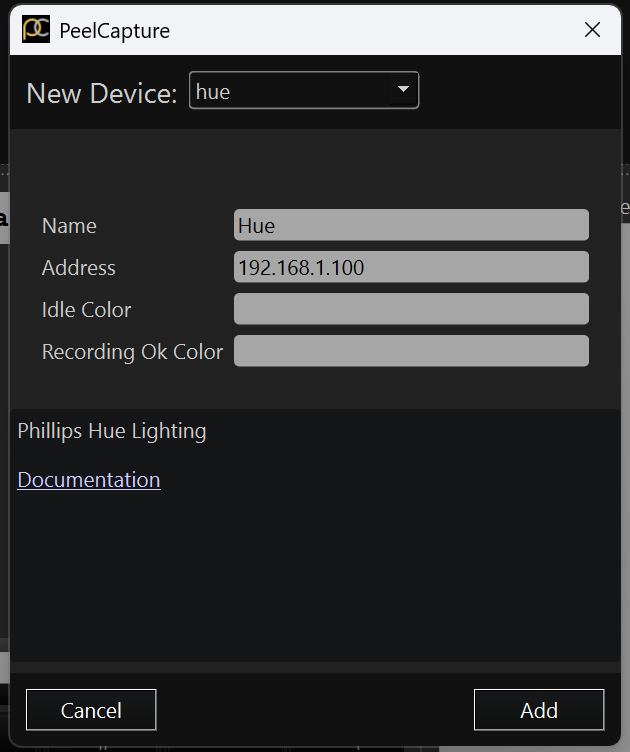Screen dimensions: 630x752
Task: Click the Name label text
Action: click(x=69, y=225)
